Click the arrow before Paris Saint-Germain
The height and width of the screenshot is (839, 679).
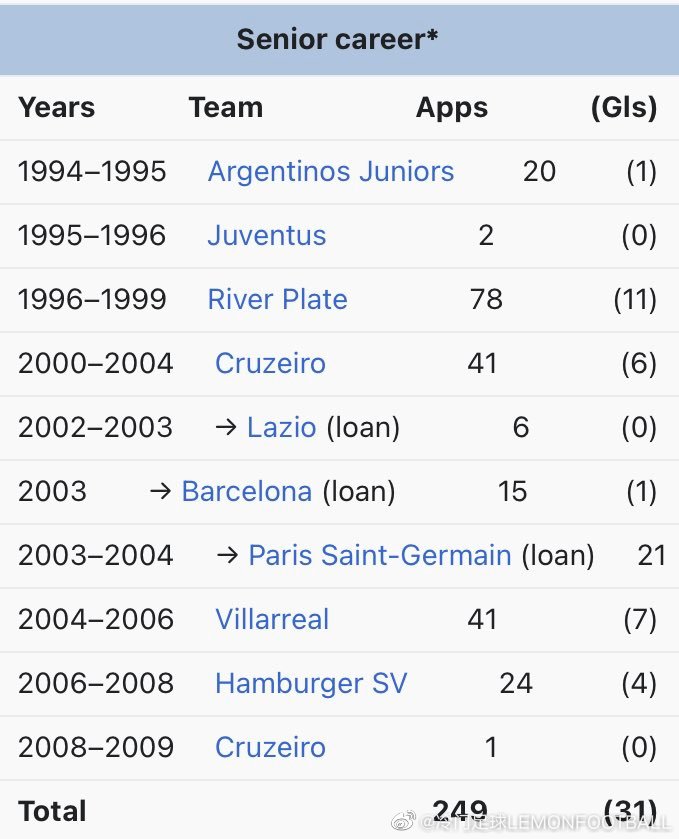click(x=227, y=555)
